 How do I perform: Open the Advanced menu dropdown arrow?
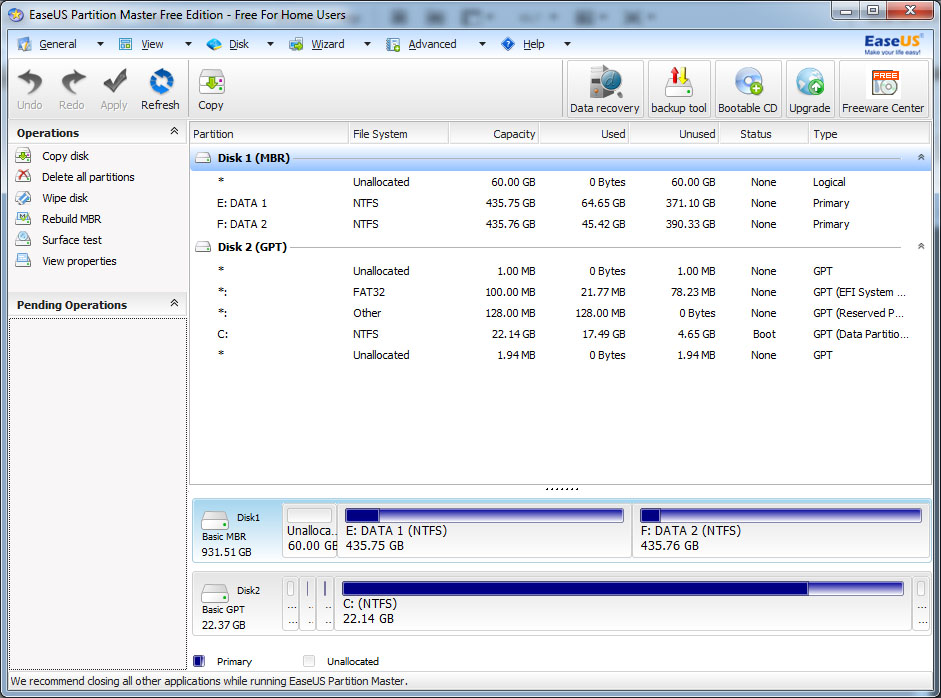coord(482,44)
